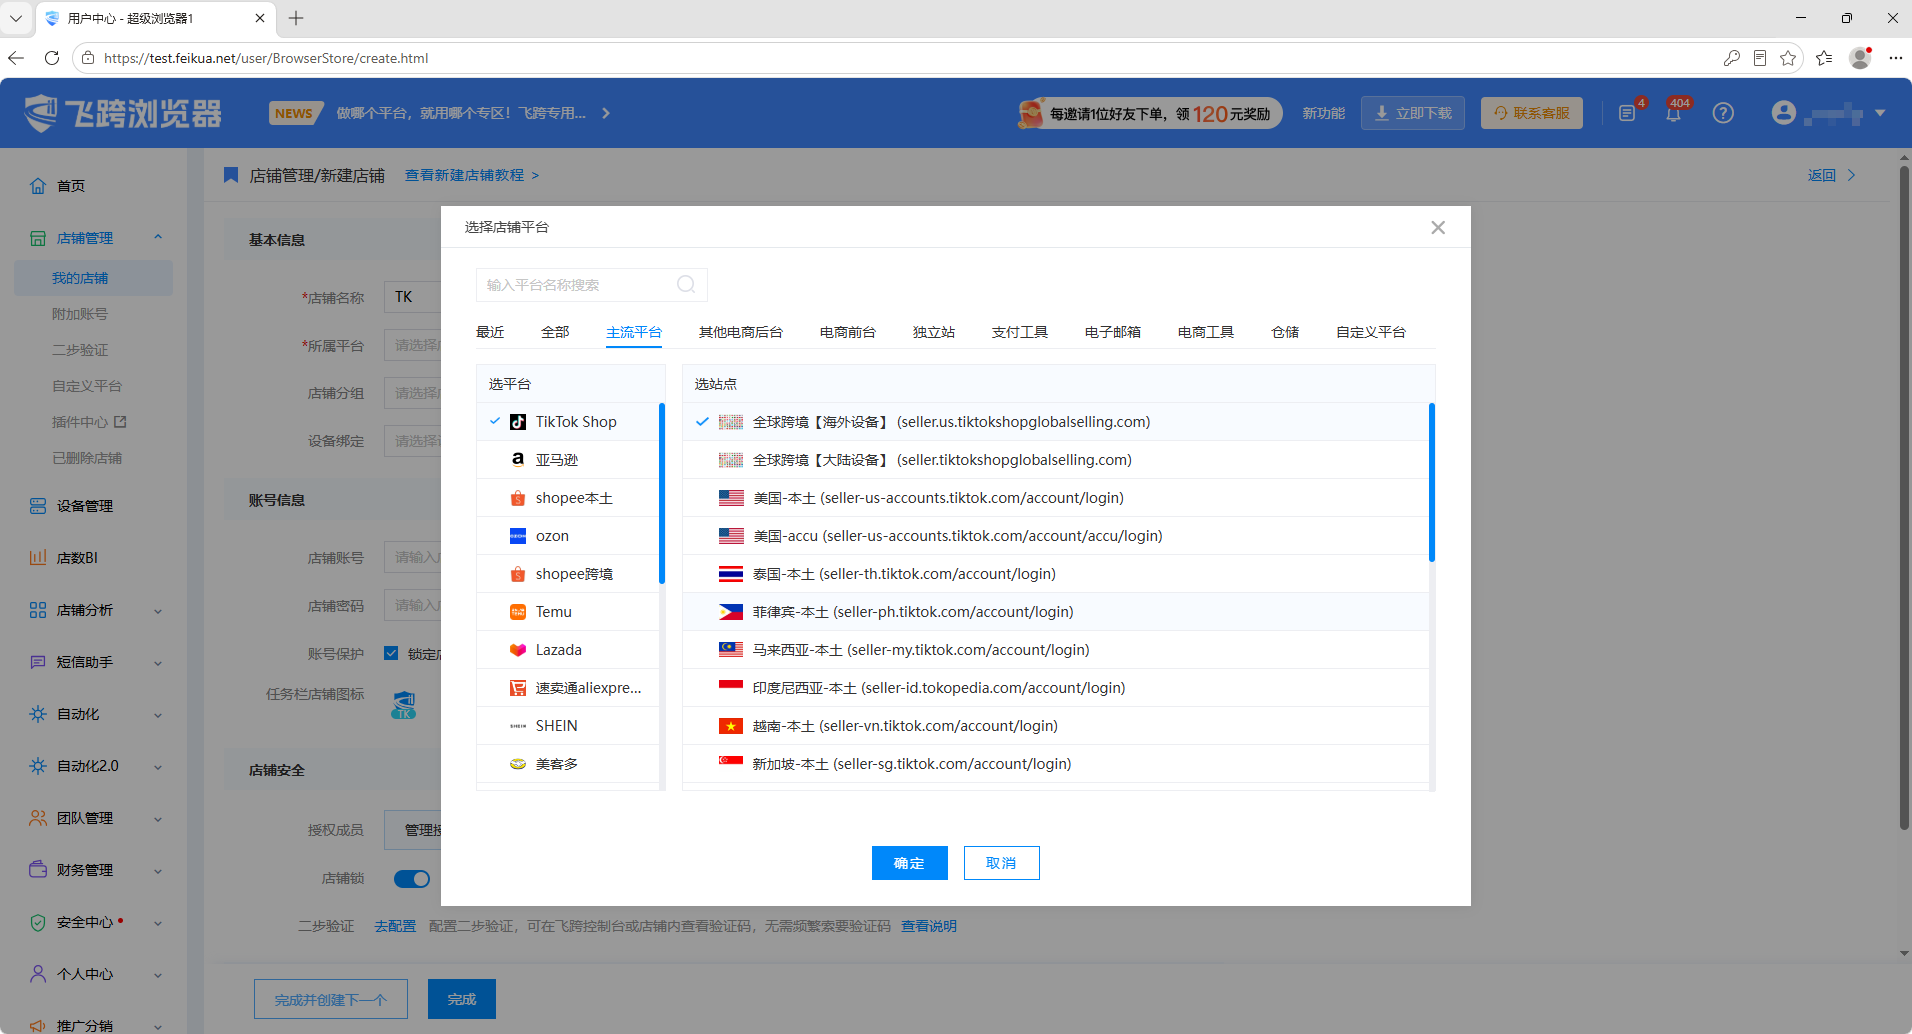The image size is (1912, 1034).
Task: Expand the 团队管理 sidebar menu
Action: pyautogui.click(x=158, y=819)
